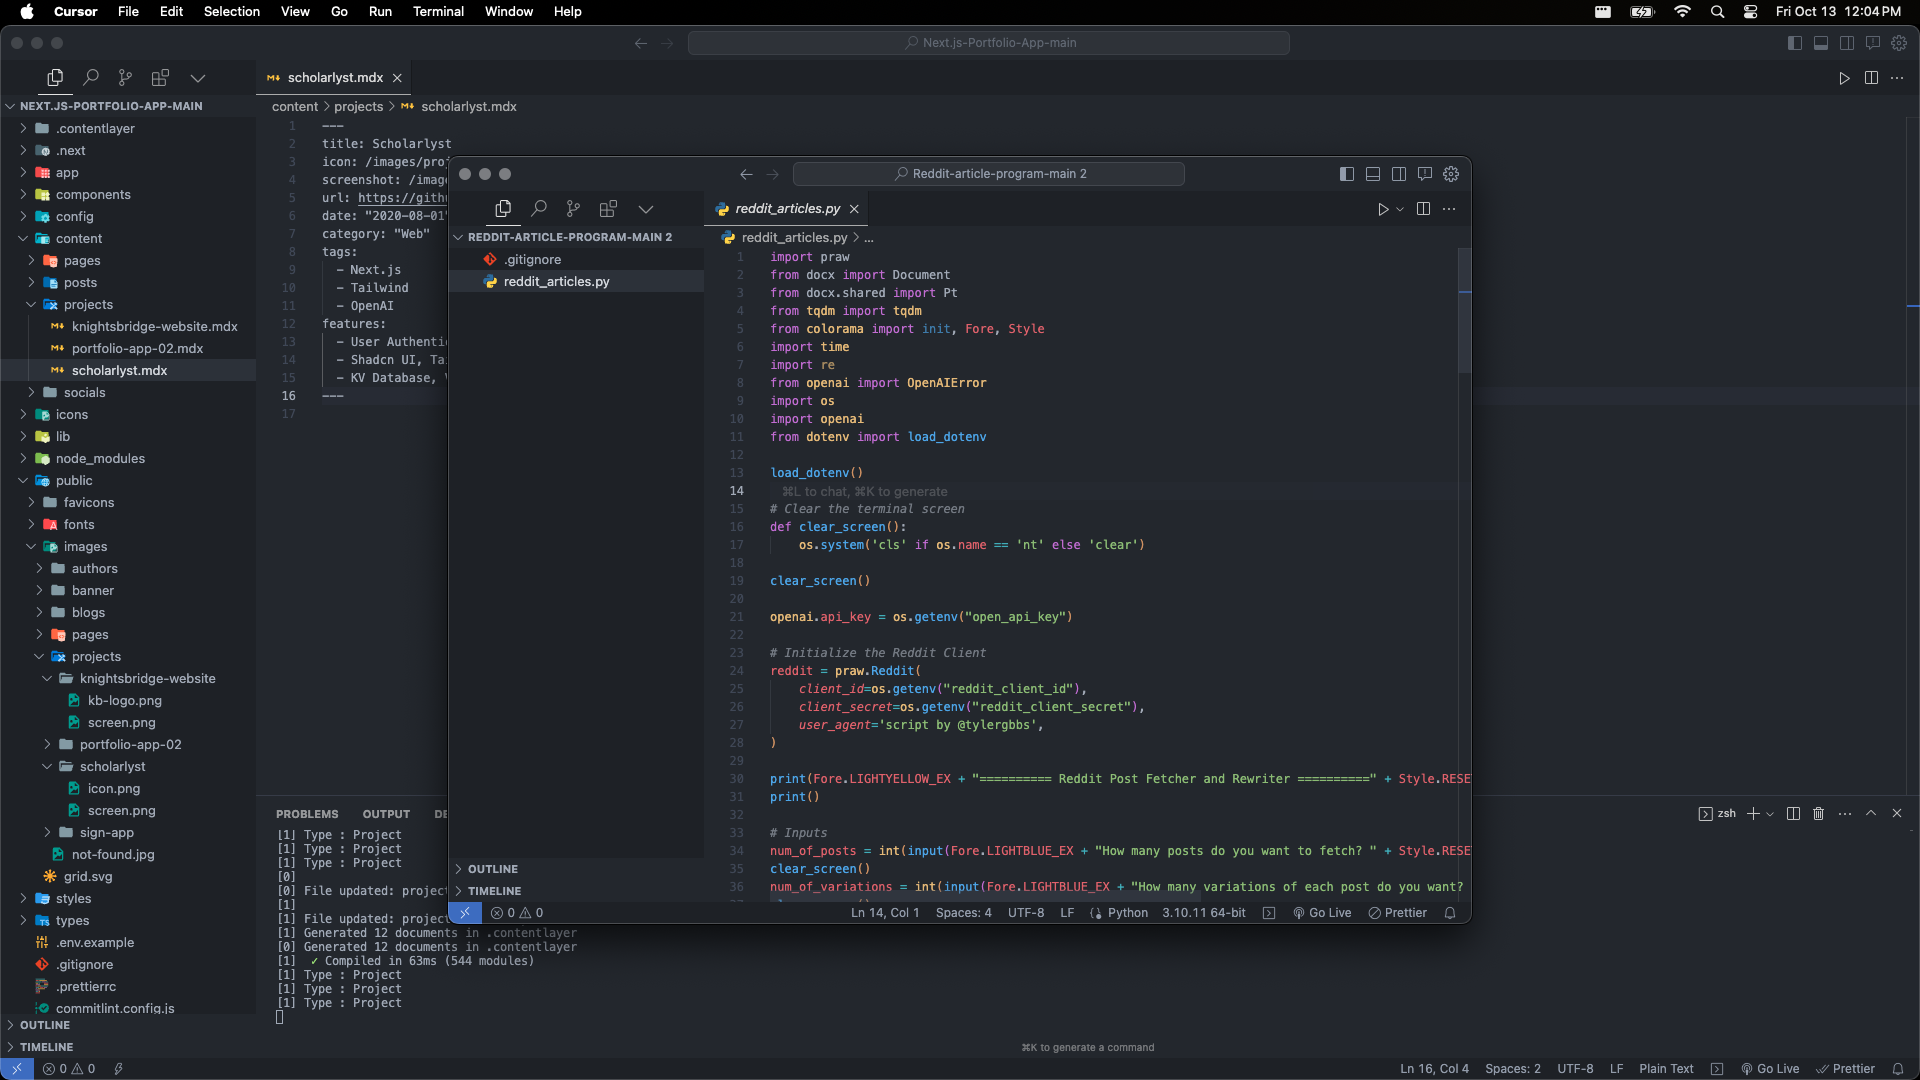This screenshot has height=1080, width=1920.
Task: Click Plain Text language mode in back window
Action: tap(1666, 1069)
